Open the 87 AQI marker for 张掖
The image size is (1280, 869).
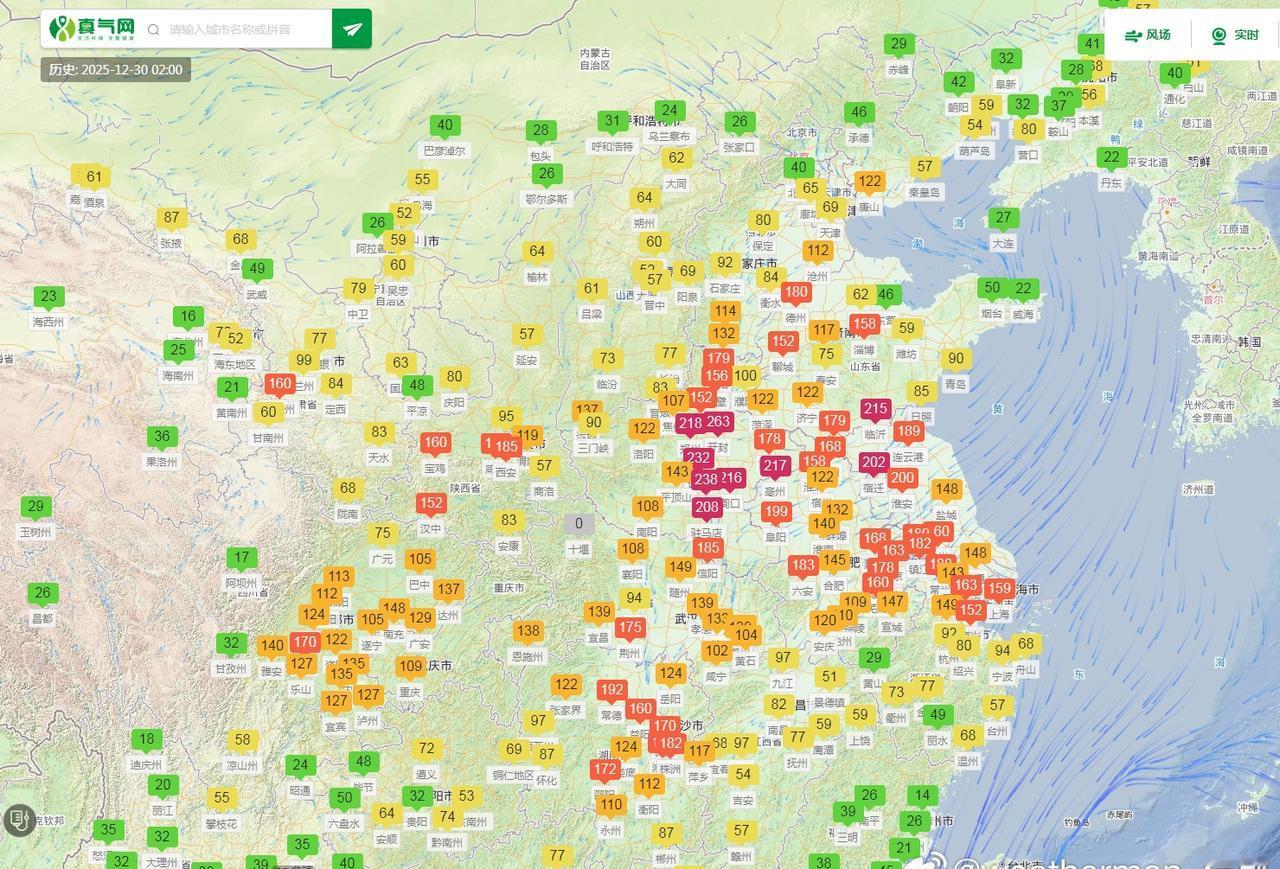coord(171,217)
